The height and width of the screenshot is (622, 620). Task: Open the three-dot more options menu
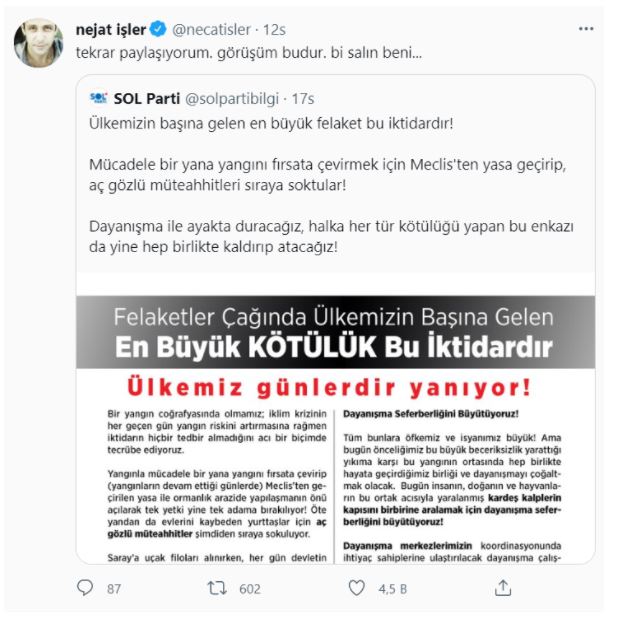(586, 29)
